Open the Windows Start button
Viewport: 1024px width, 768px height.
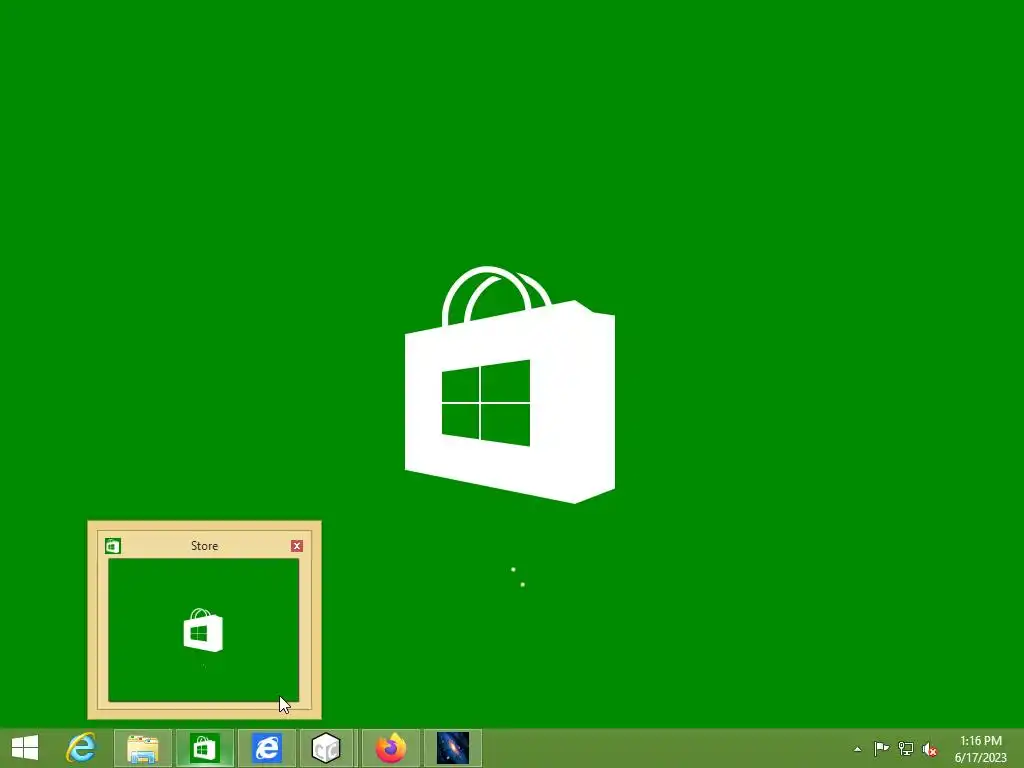pos(25,748)
